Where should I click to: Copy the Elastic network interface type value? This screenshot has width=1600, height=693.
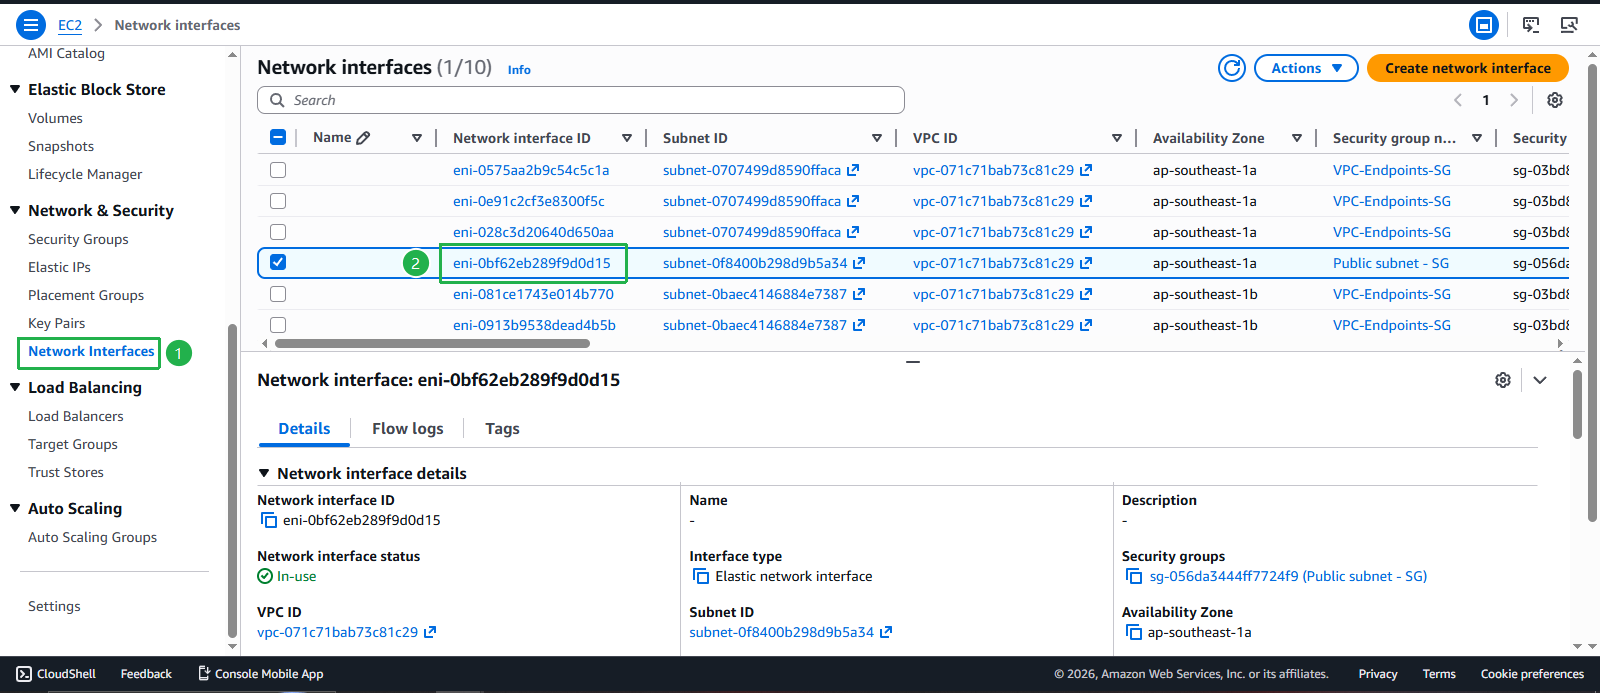[700, 576]
